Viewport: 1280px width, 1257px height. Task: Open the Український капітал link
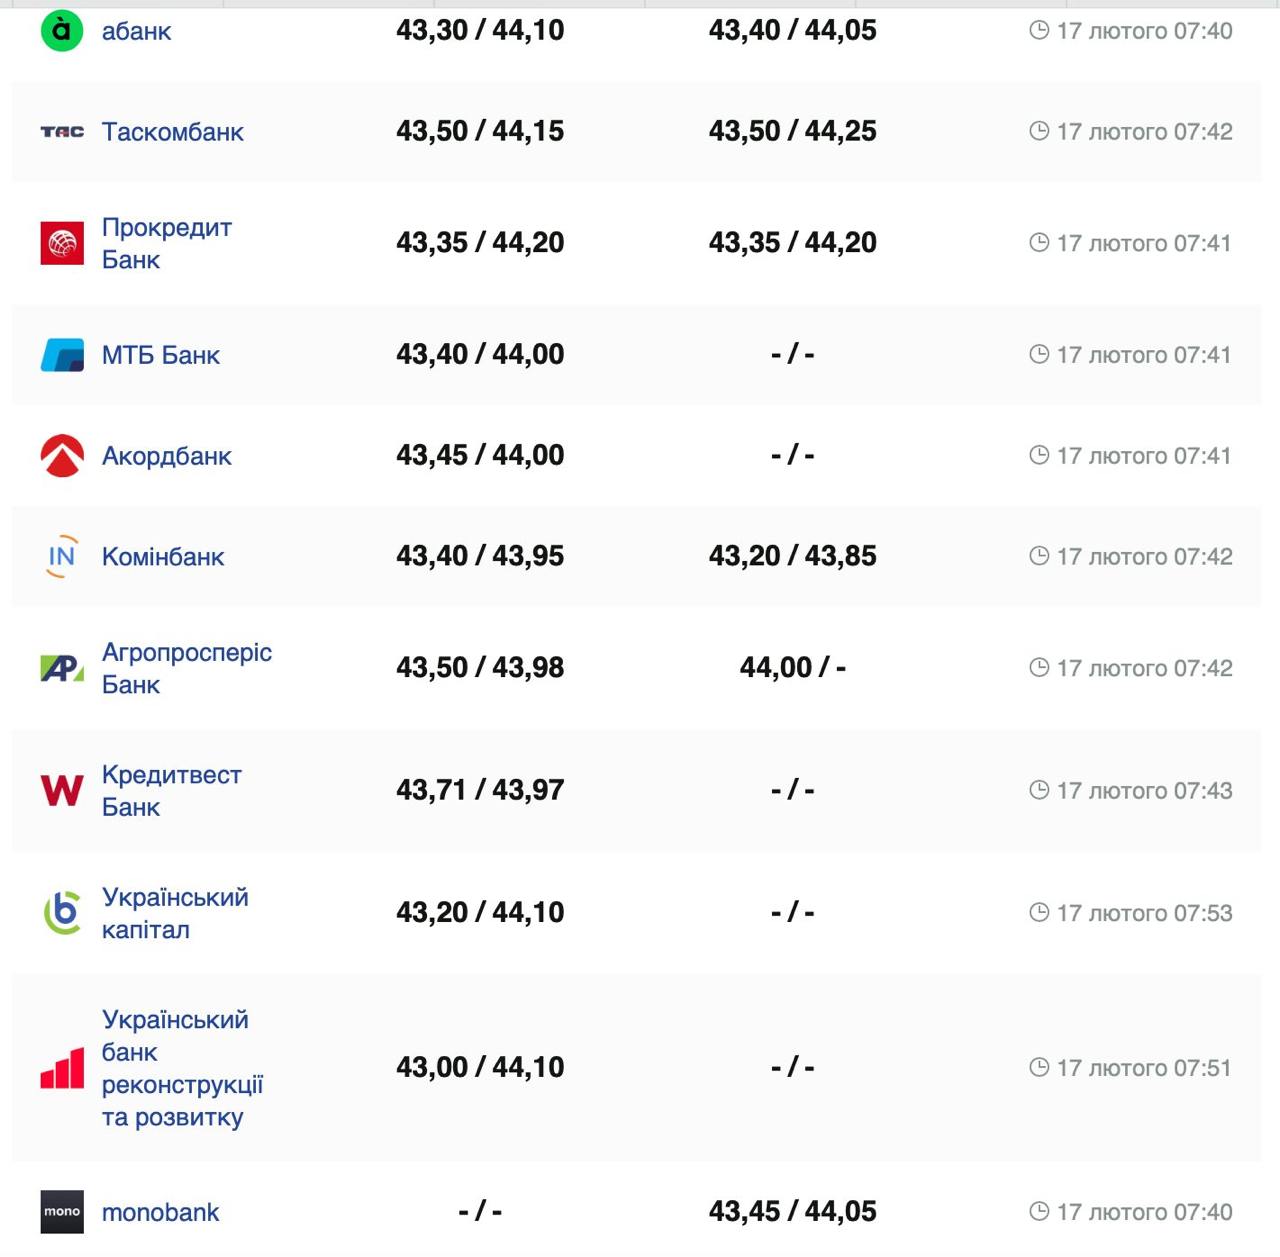pos(175,913)
